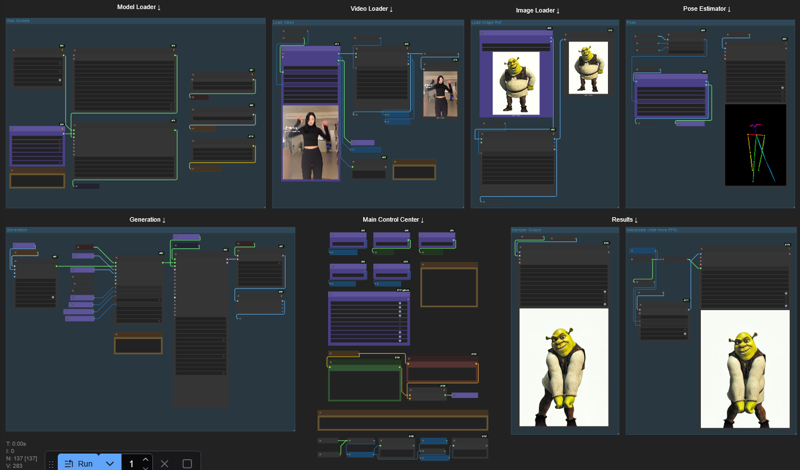Click the Interpolate group Shrek result preview

click(x=745, y=369)
